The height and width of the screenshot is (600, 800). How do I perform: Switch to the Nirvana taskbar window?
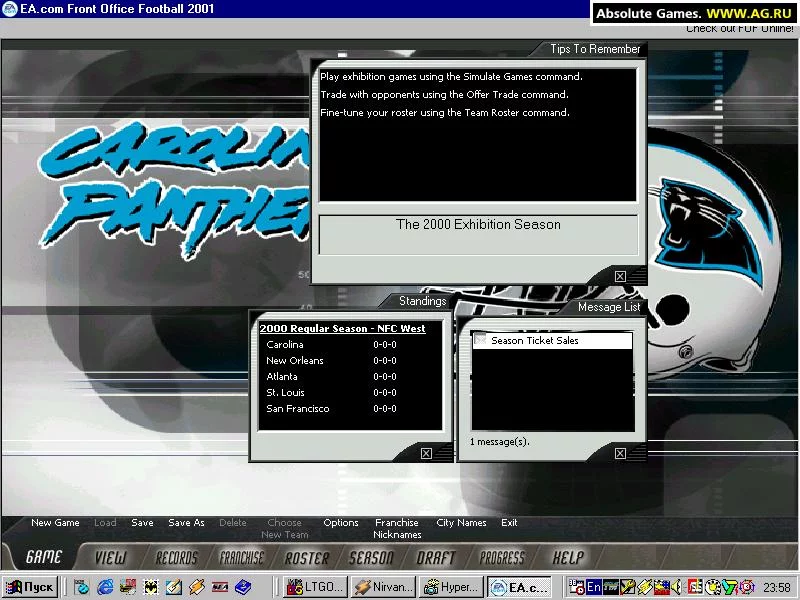(x=384, y=587)
